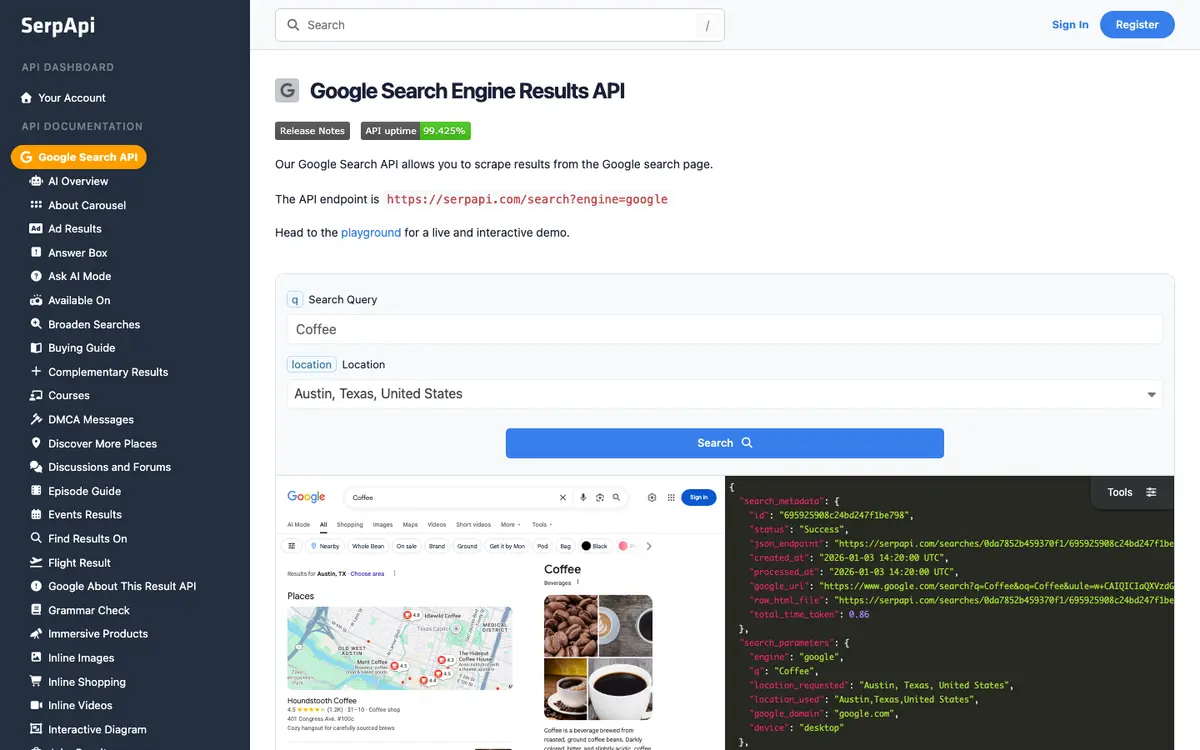
Task: Click the Courses icon
Action: pos(36,395)
